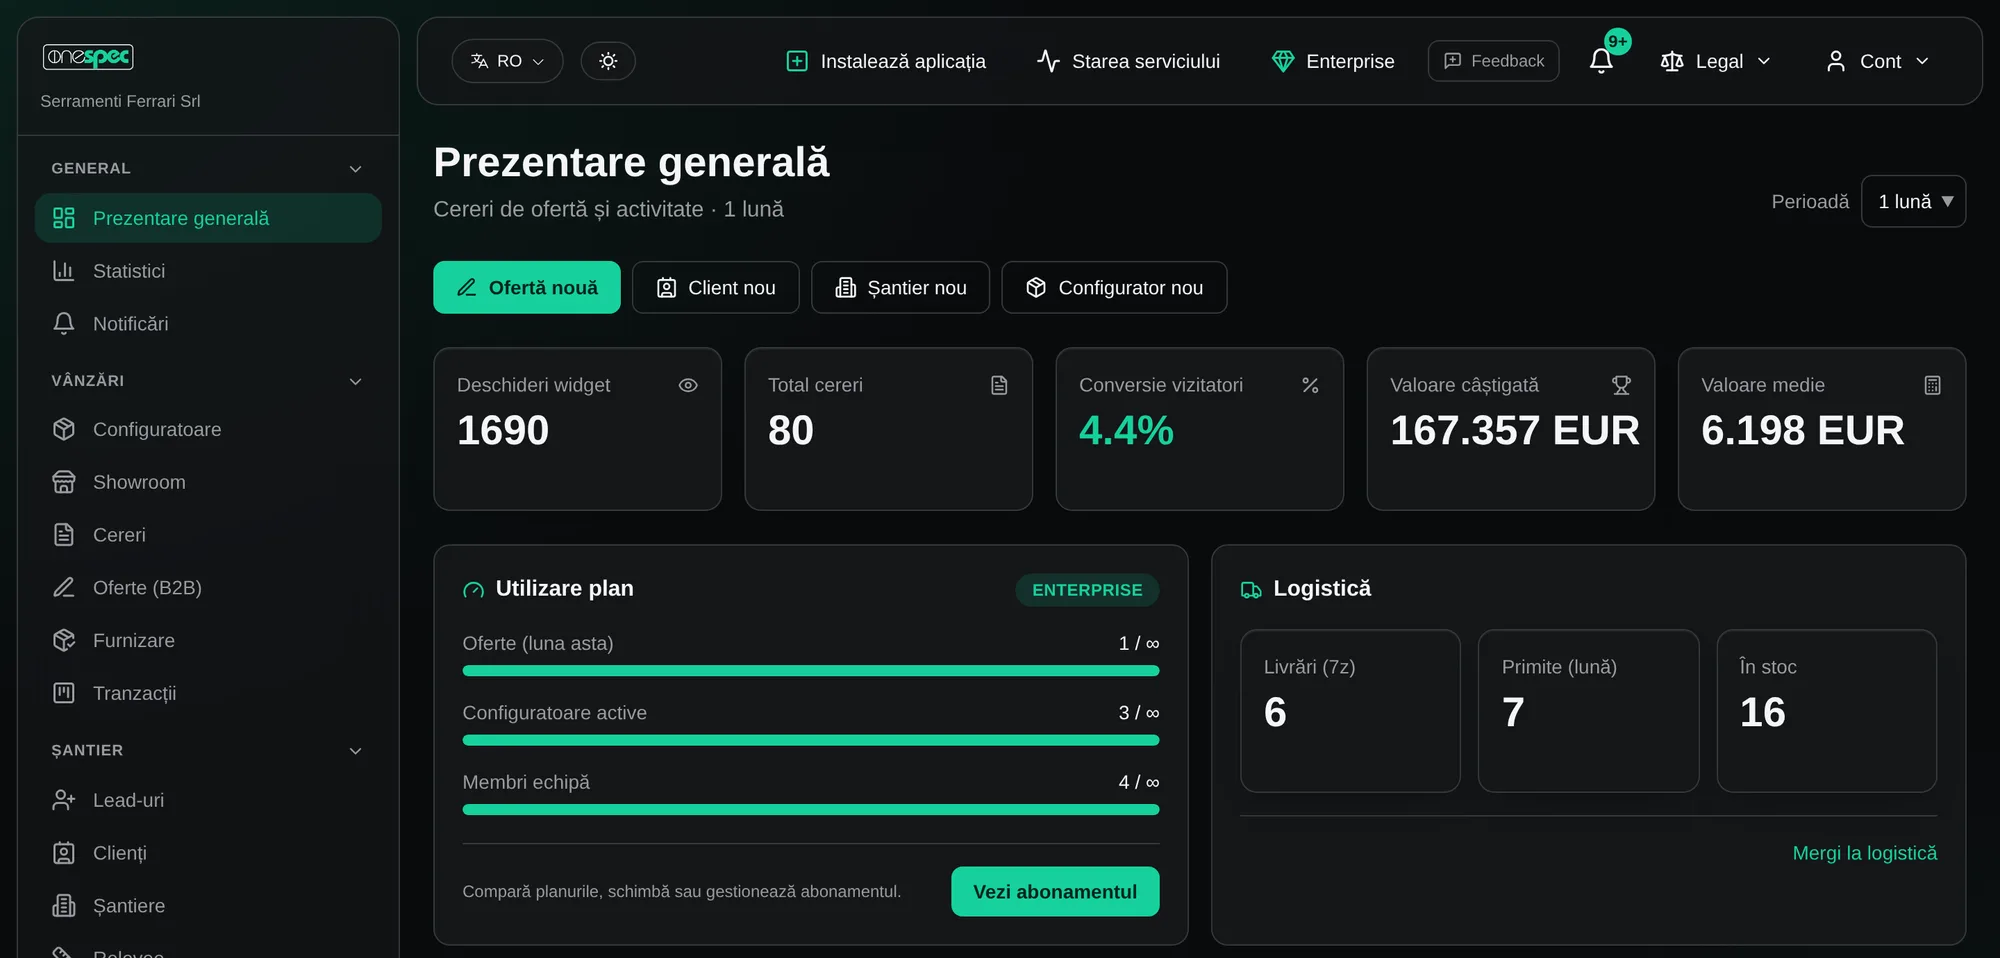The image size is (2000, 958).
Task: Click document icon on Total cereri card
Action: (999, 385)
